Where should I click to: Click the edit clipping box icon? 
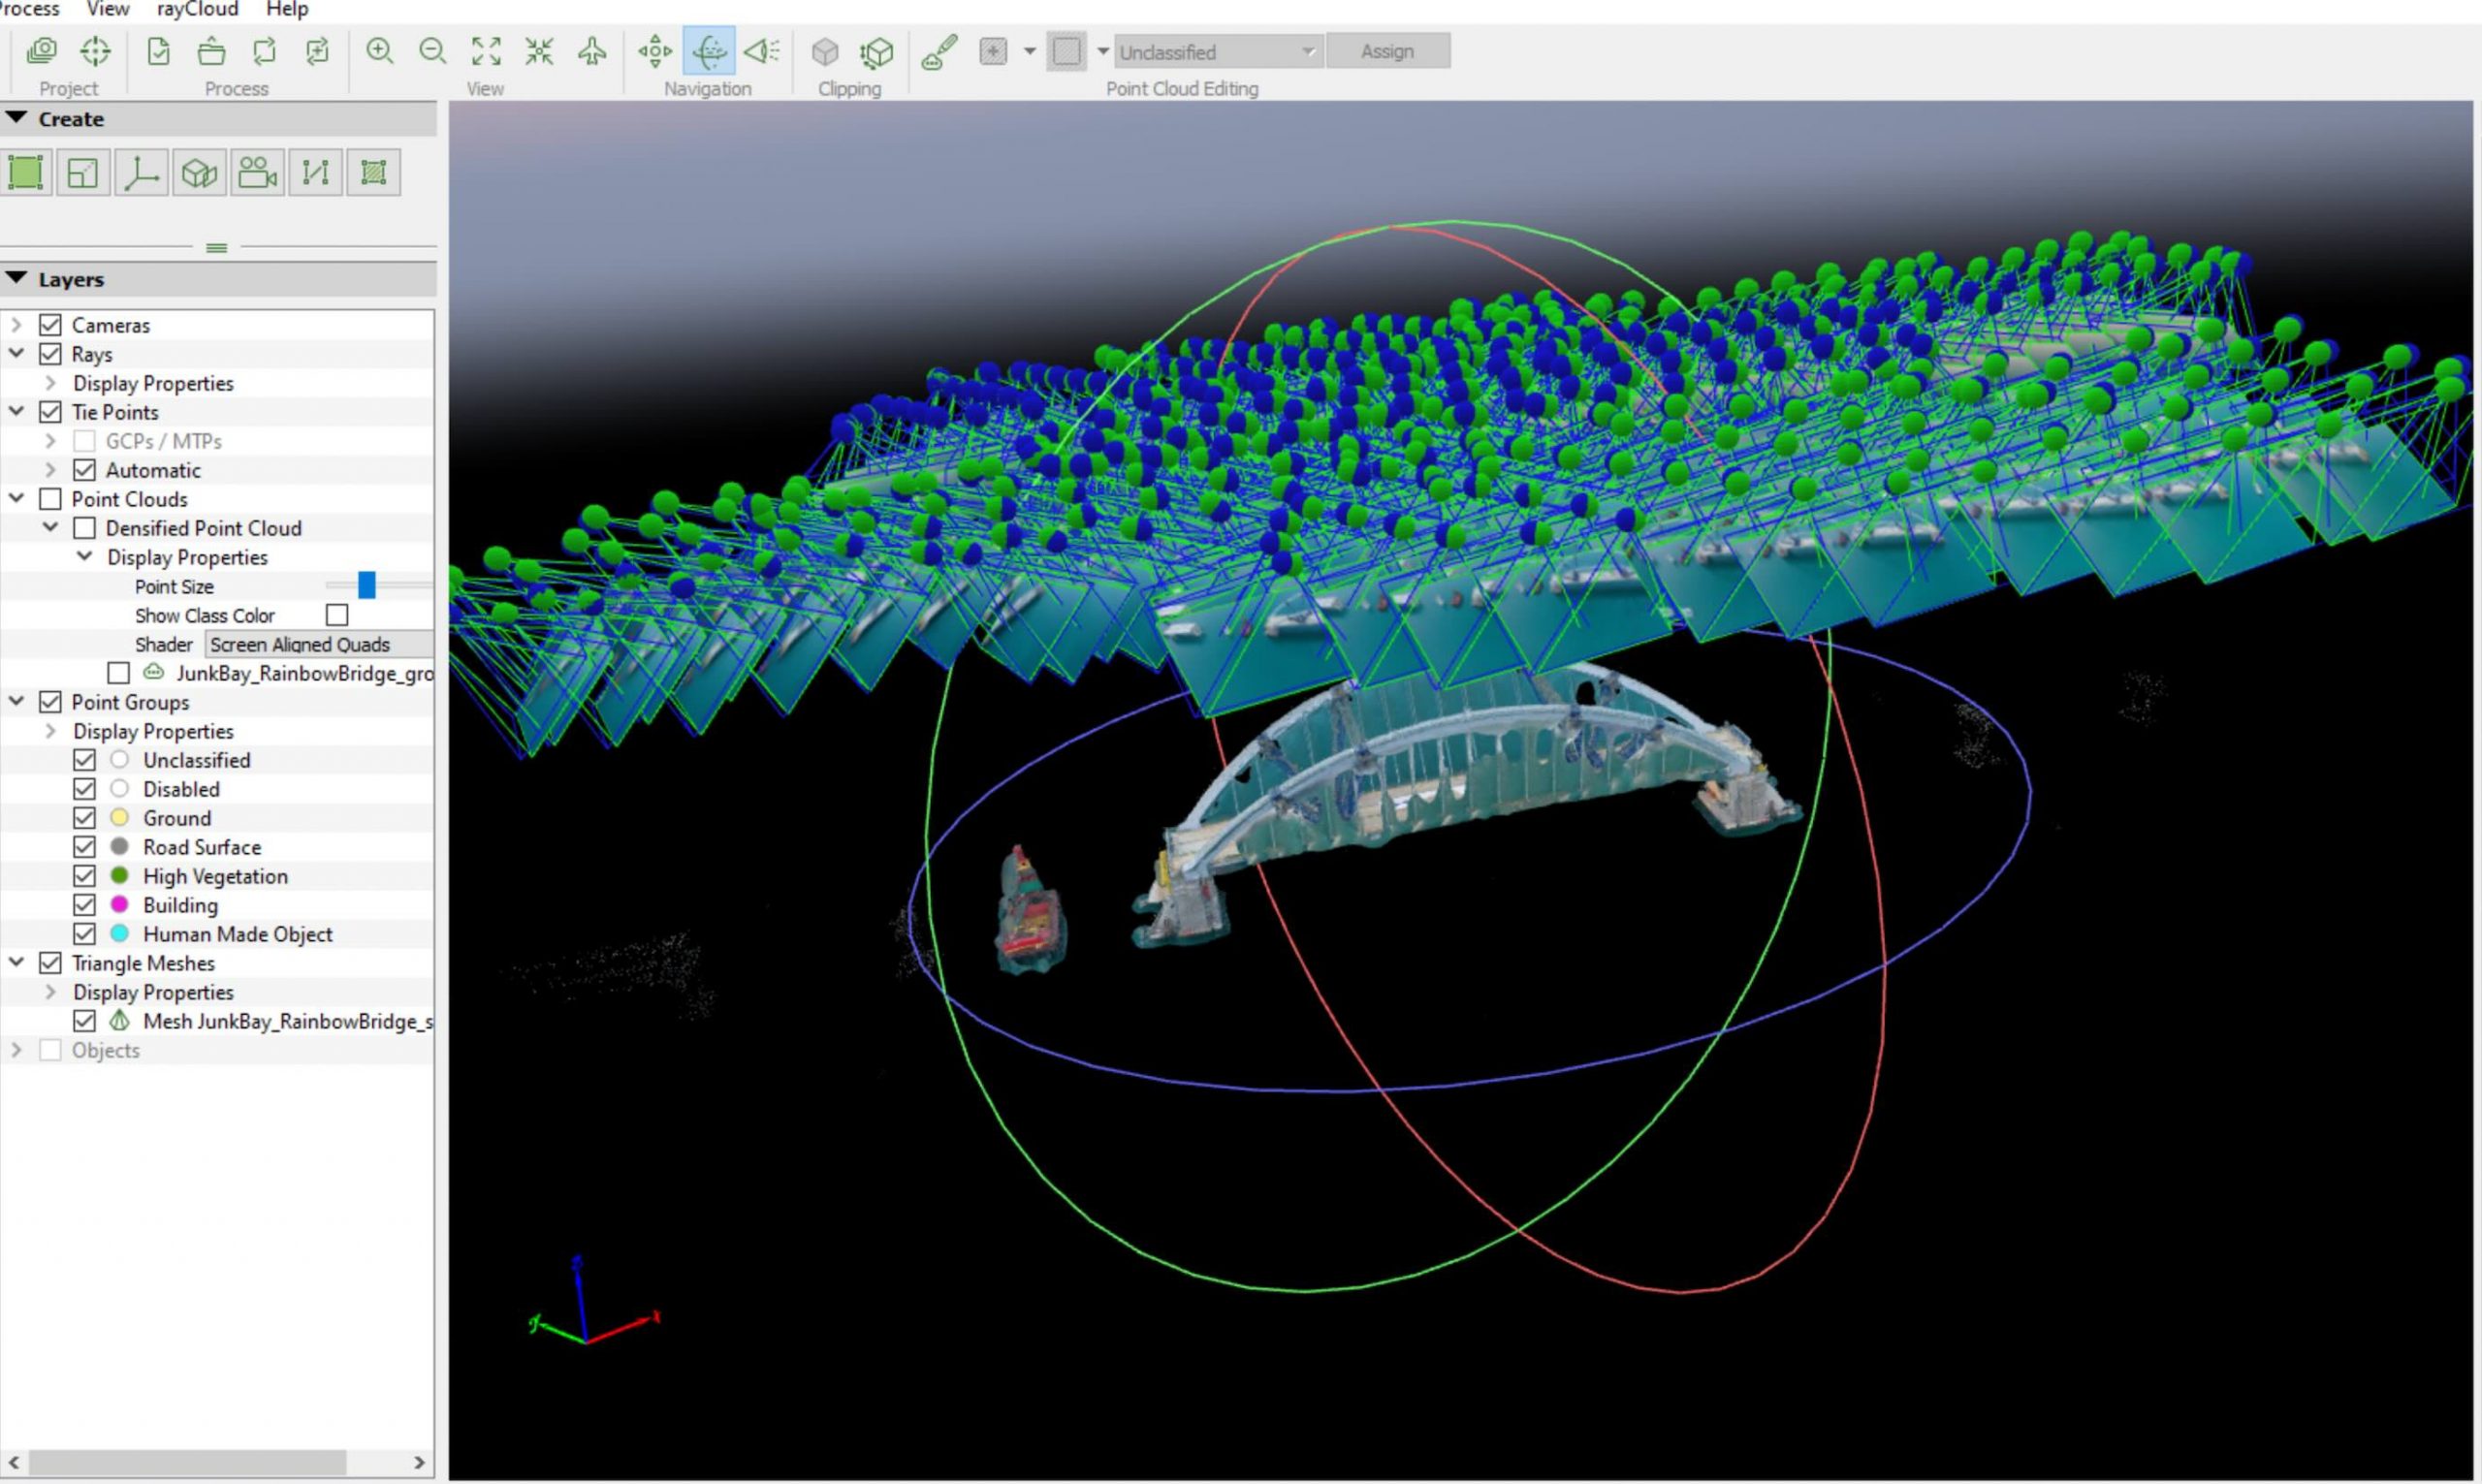pos(877,51)
